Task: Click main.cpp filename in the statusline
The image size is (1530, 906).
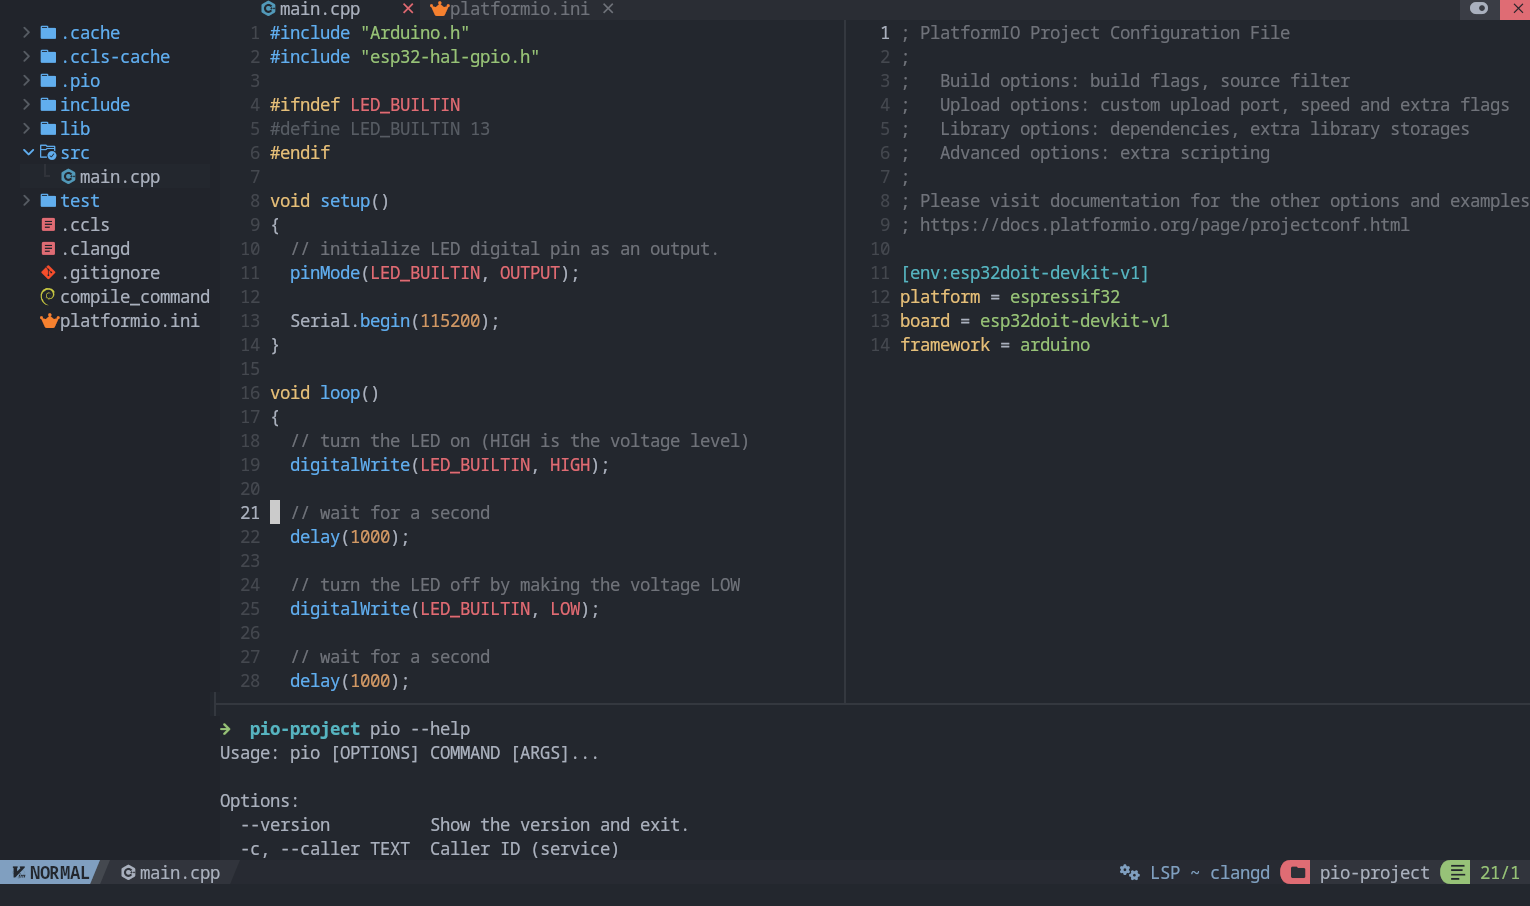Action: point(180,873)
